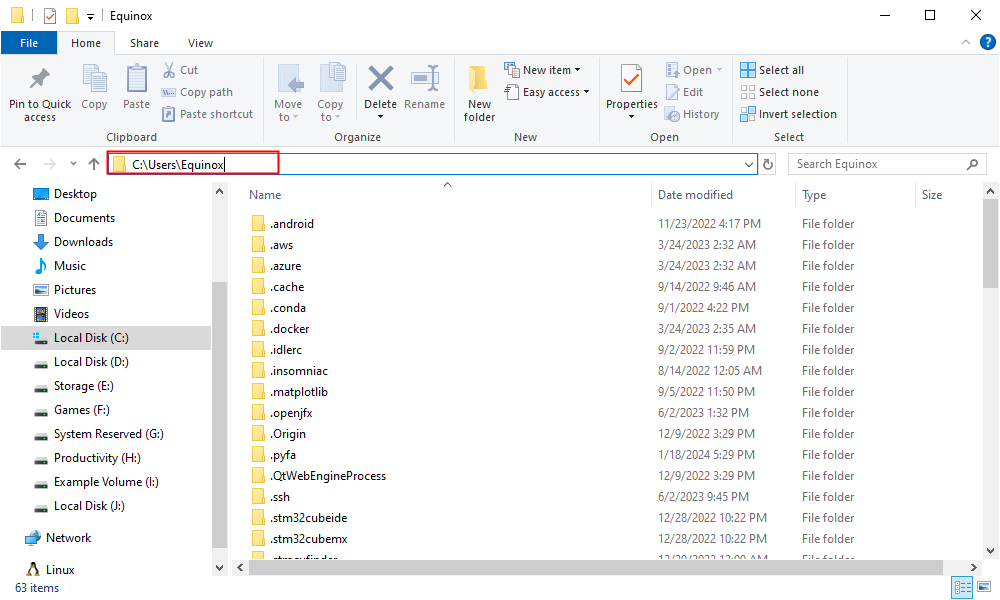Go back with the left arrow
This screenshot has height=600, width=1000.
tap(20, 164)
